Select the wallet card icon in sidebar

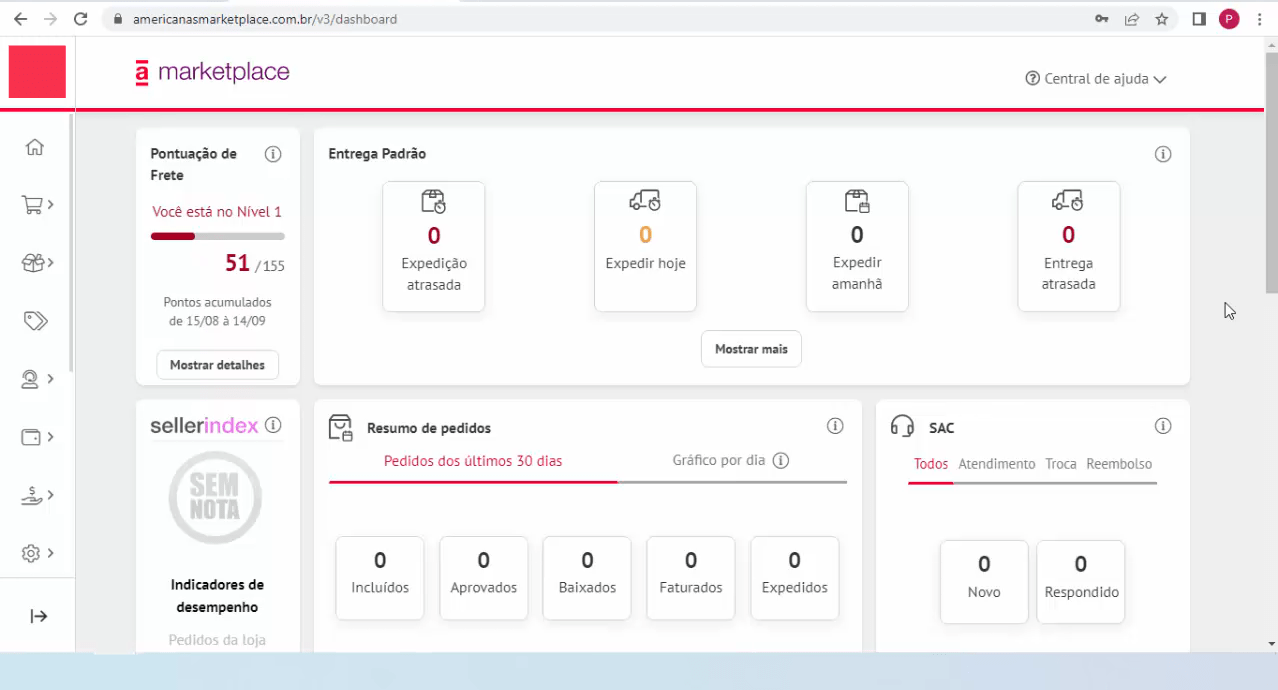click(32, 437)
